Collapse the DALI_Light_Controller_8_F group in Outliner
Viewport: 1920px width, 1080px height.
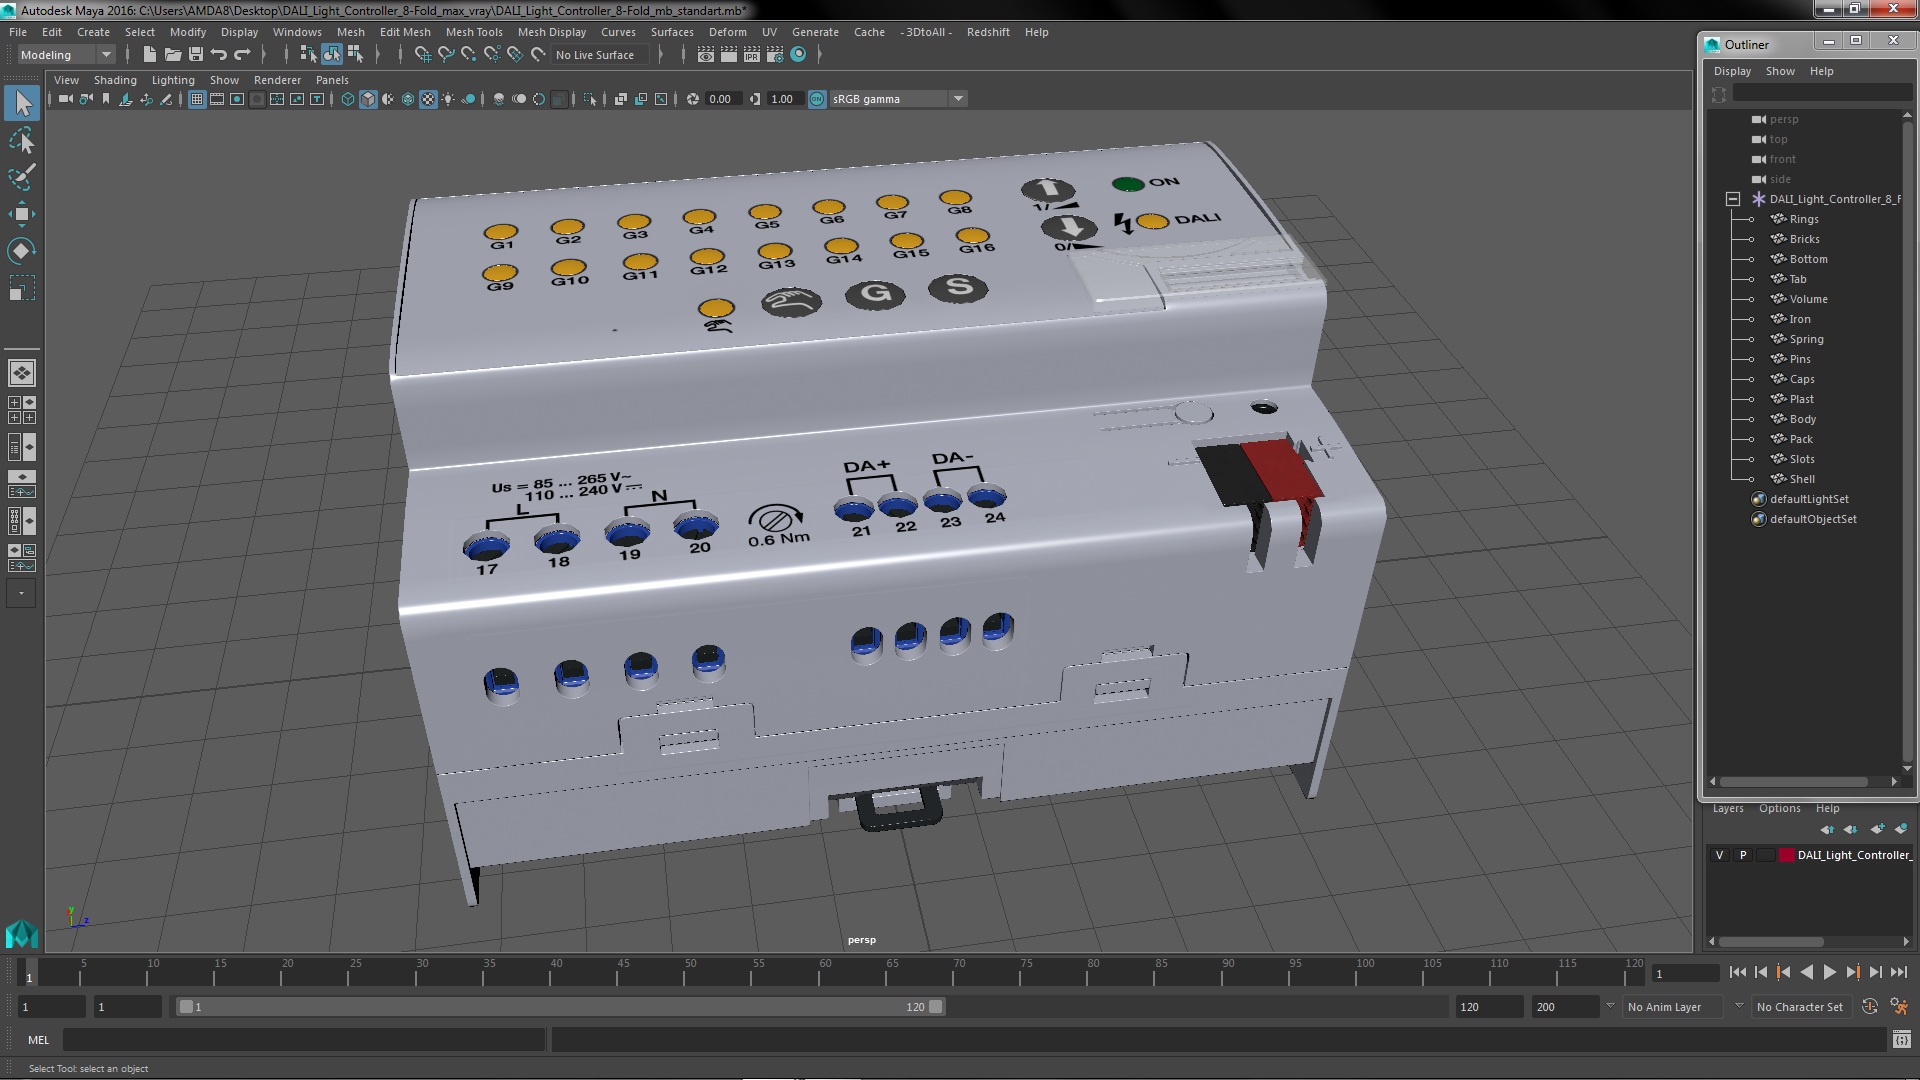[1733, 199]
